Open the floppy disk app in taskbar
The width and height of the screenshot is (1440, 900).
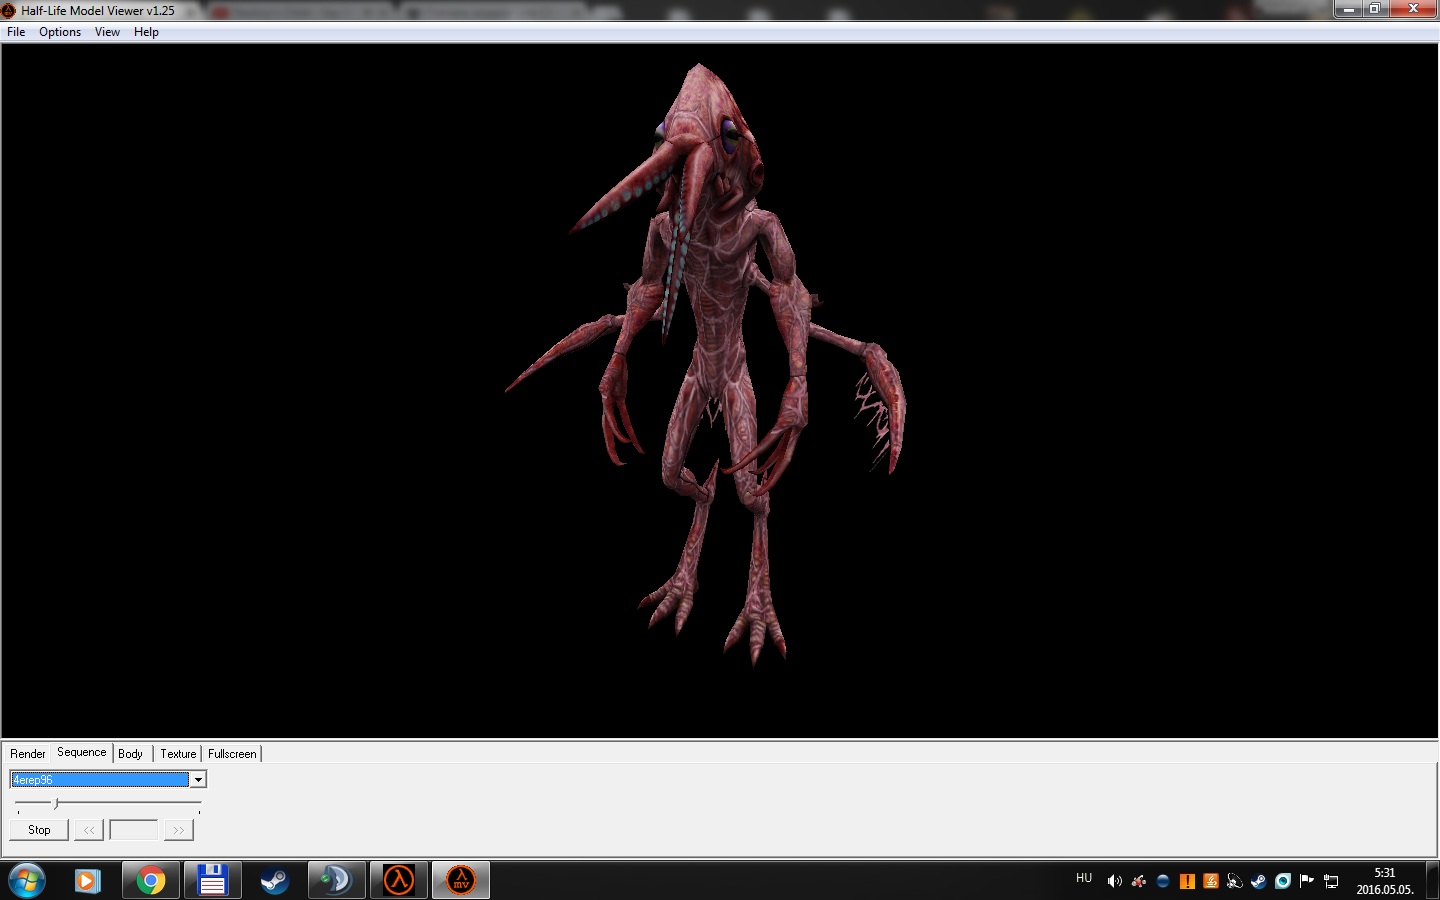212,881
